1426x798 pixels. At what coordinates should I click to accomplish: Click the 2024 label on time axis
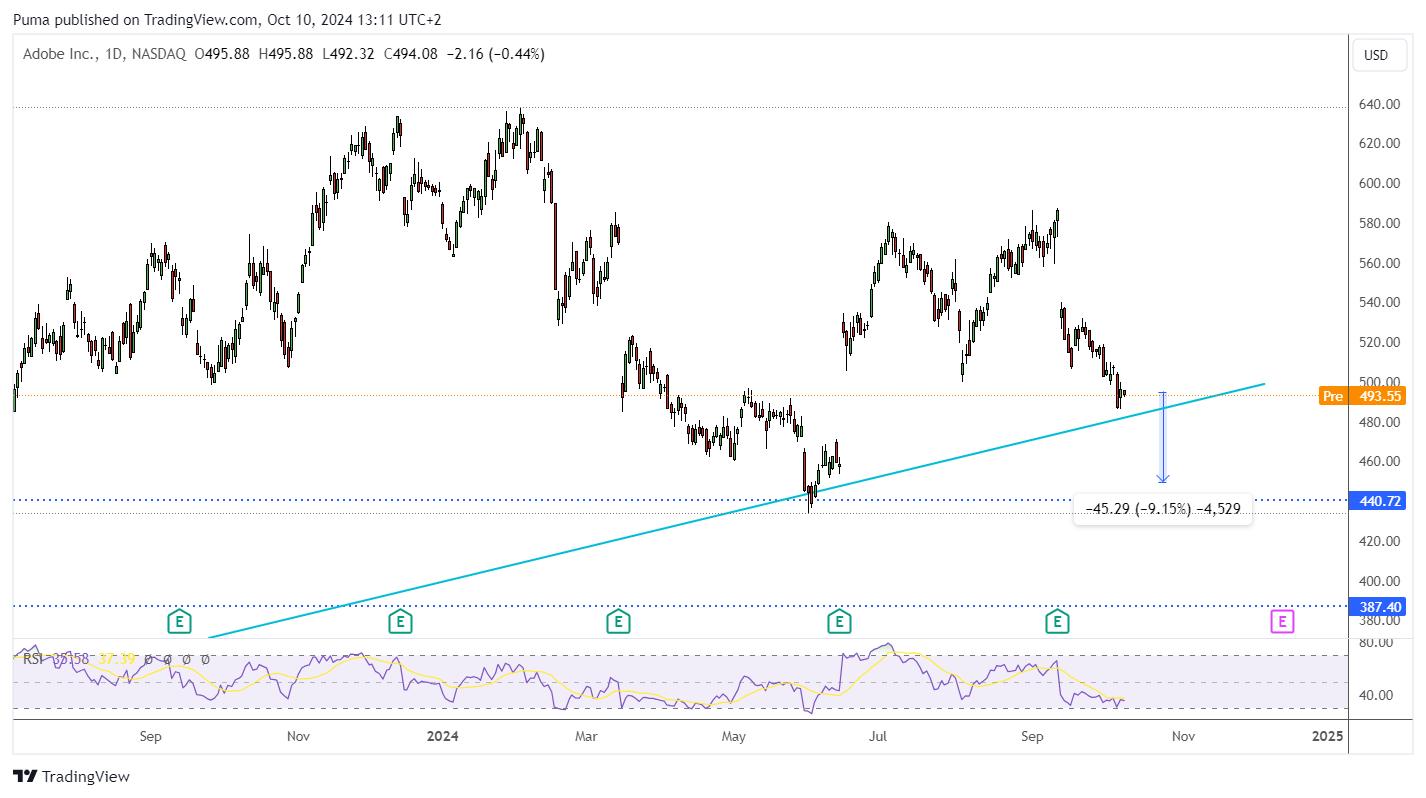coord(442,736)
